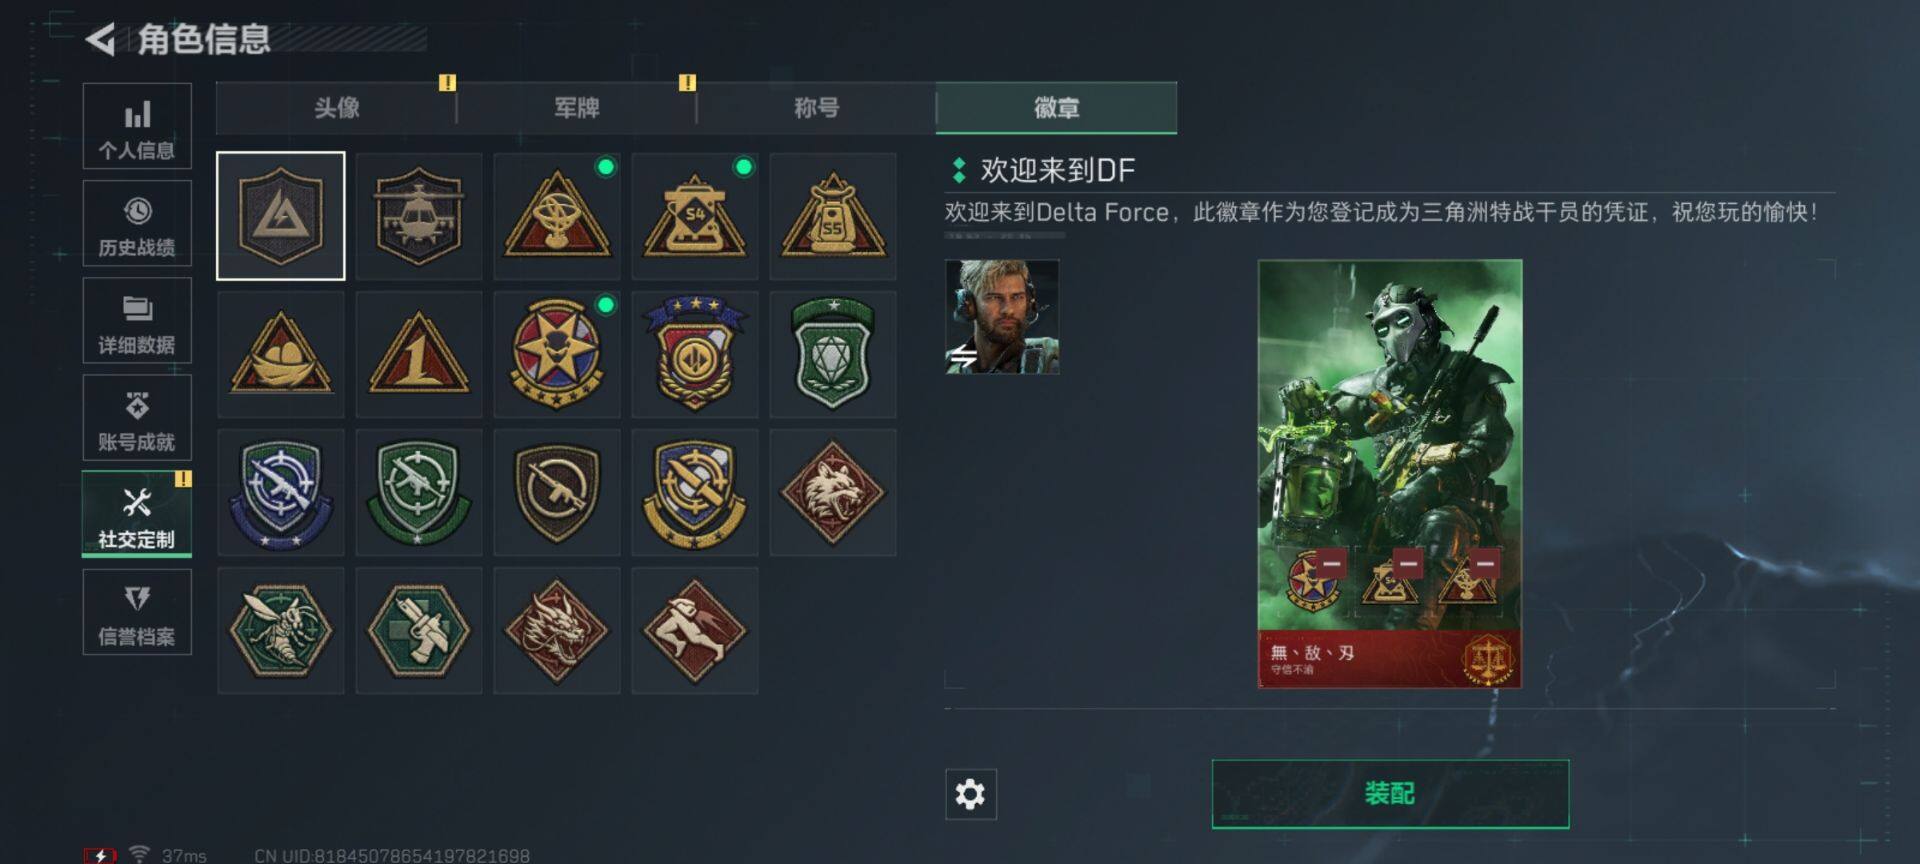
Task: Select the wolf head diamond badge
Action: 833,492
